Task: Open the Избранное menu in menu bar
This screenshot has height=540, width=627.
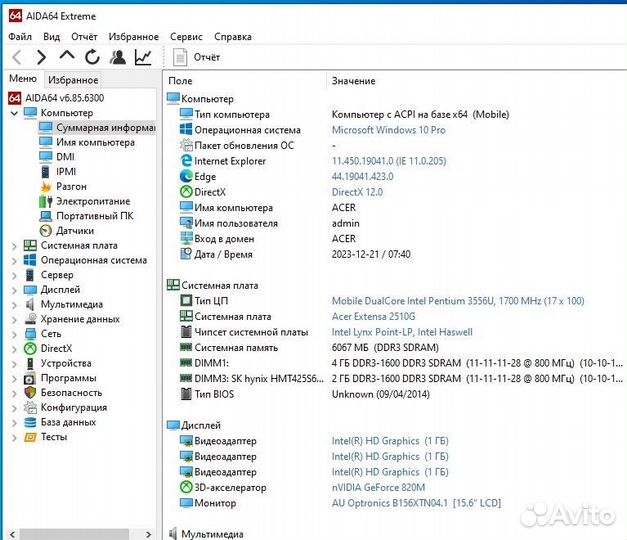Action: (x=134, y=37)
